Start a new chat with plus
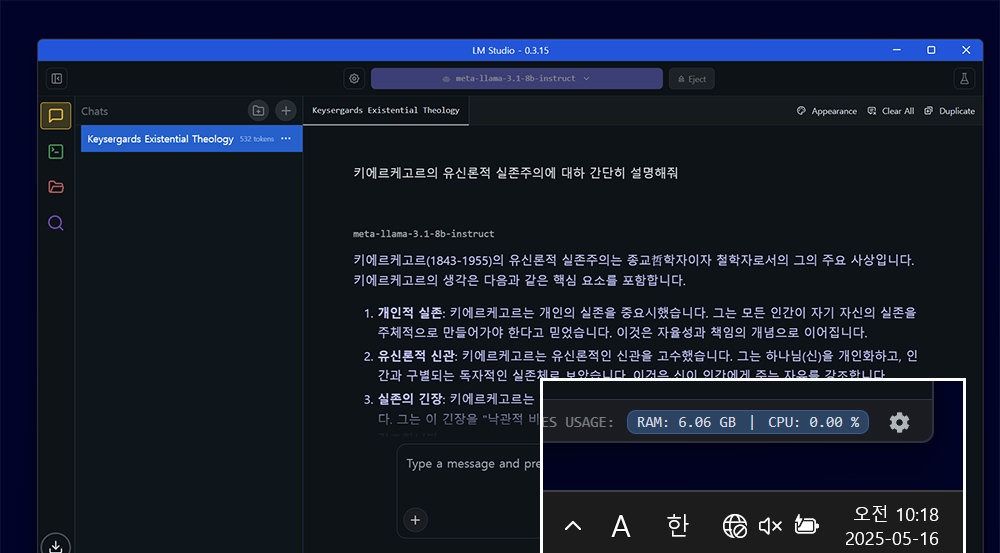The width and height of the screenshot is (1000, 553). [x=286, y=110]
